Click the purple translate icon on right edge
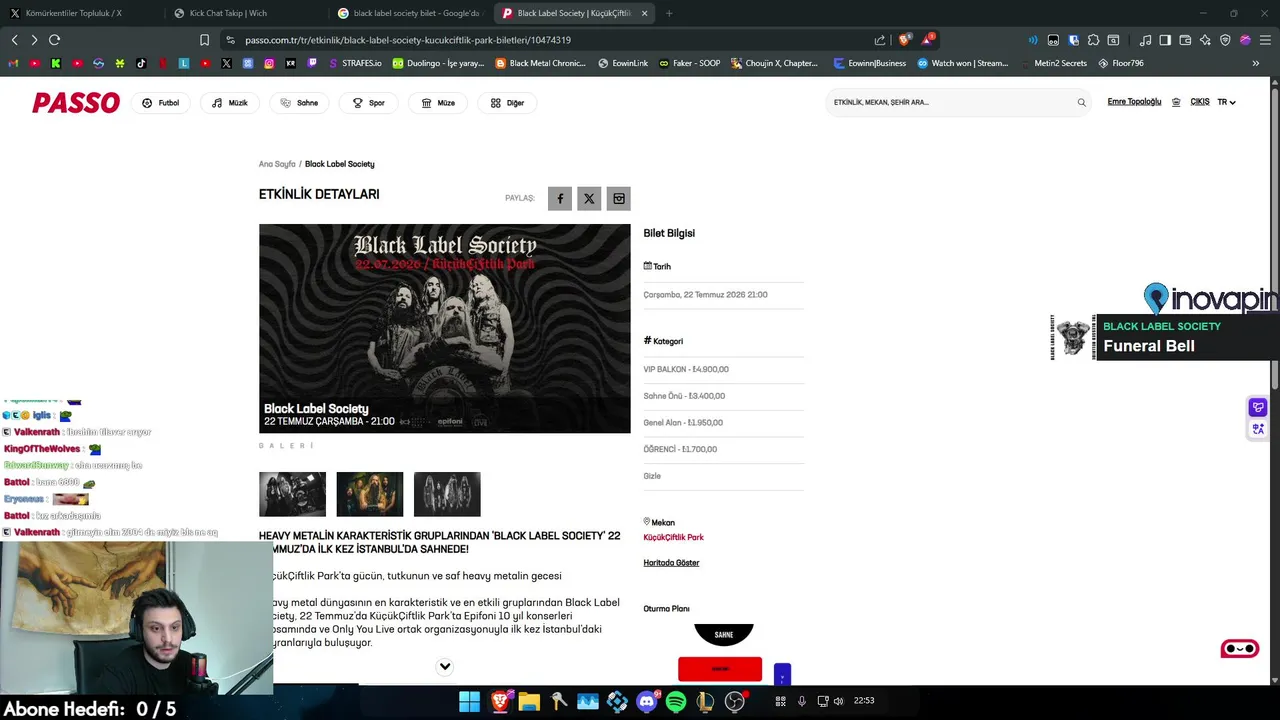 1258,429
